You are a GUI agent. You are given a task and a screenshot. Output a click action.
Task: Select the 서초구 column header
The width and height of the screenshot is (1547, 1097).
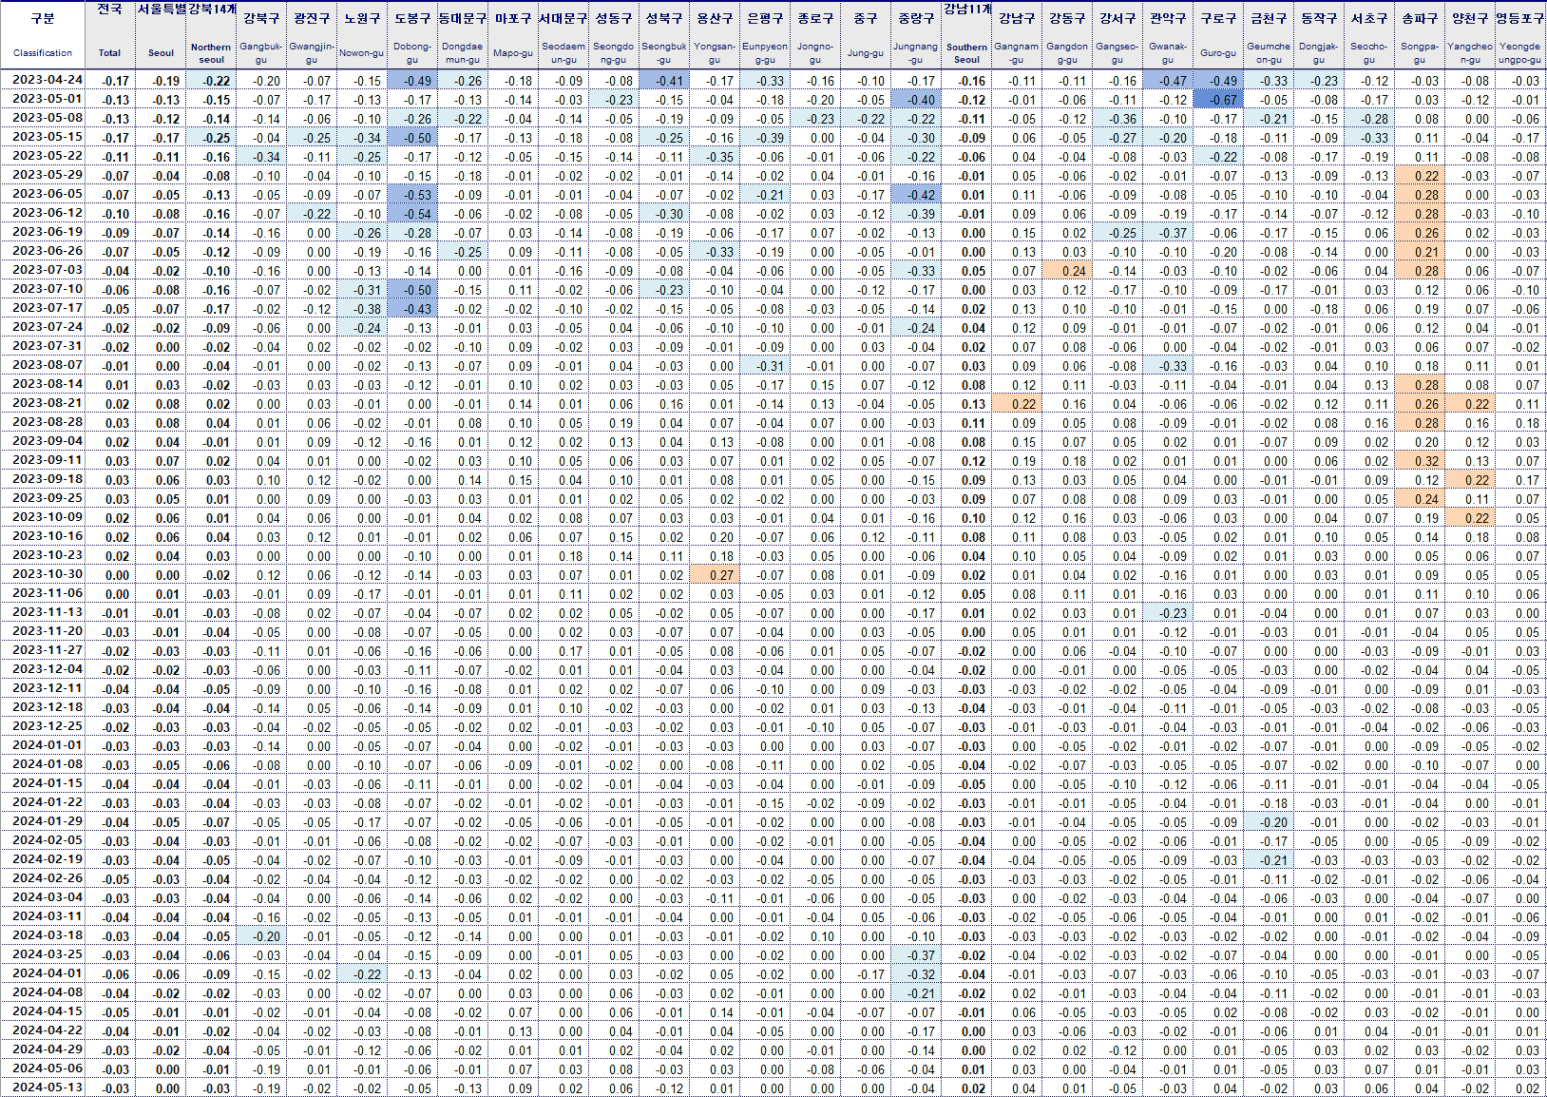[1369, 19]
